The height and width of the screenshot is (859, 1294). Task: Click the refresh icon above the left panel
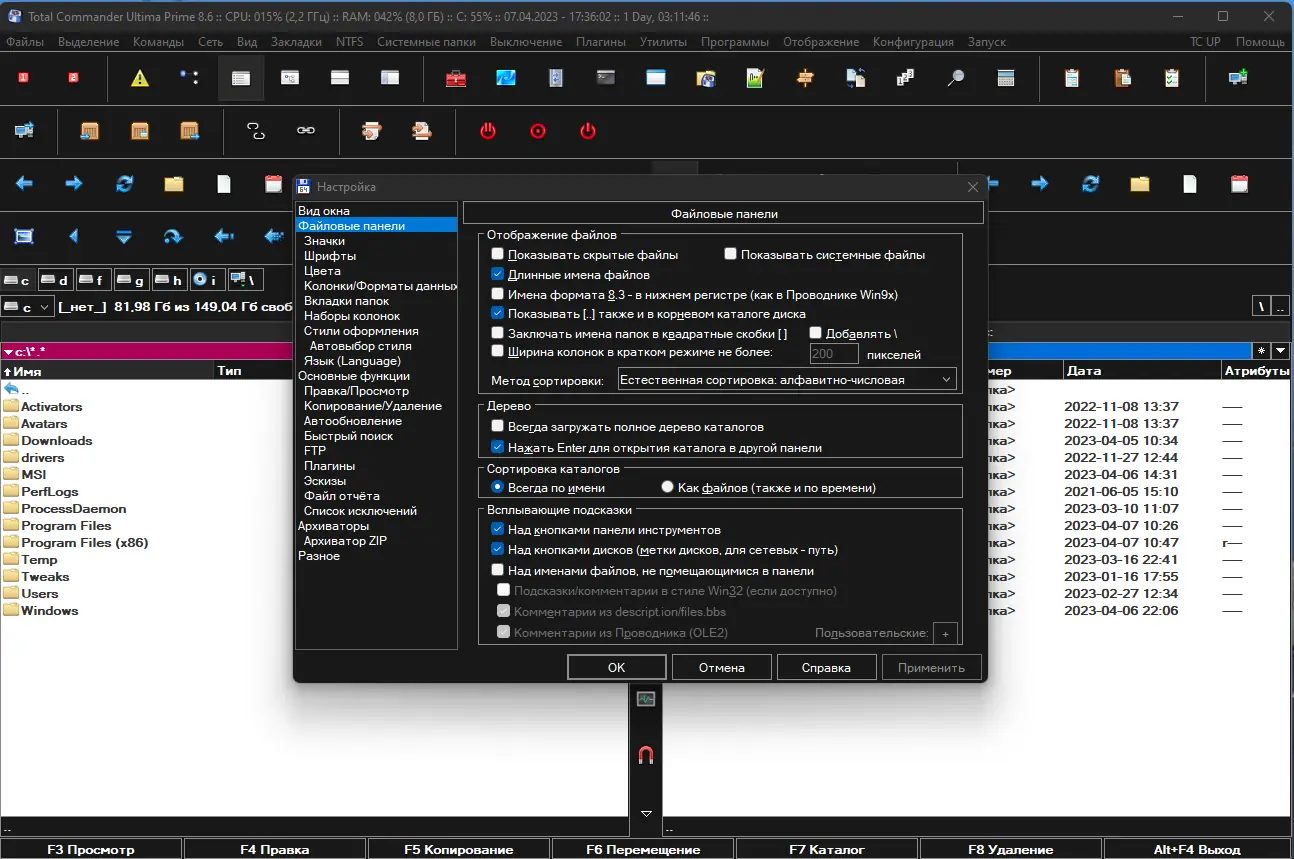pyautogui.click(x=124, y=183)
